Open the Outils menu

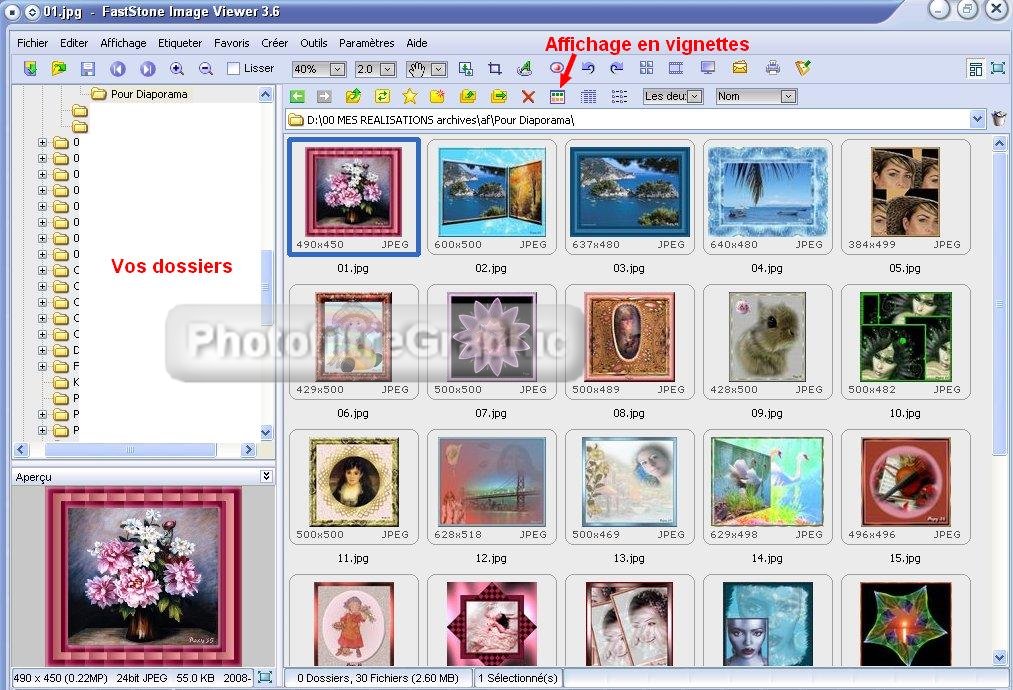[313, 43]
